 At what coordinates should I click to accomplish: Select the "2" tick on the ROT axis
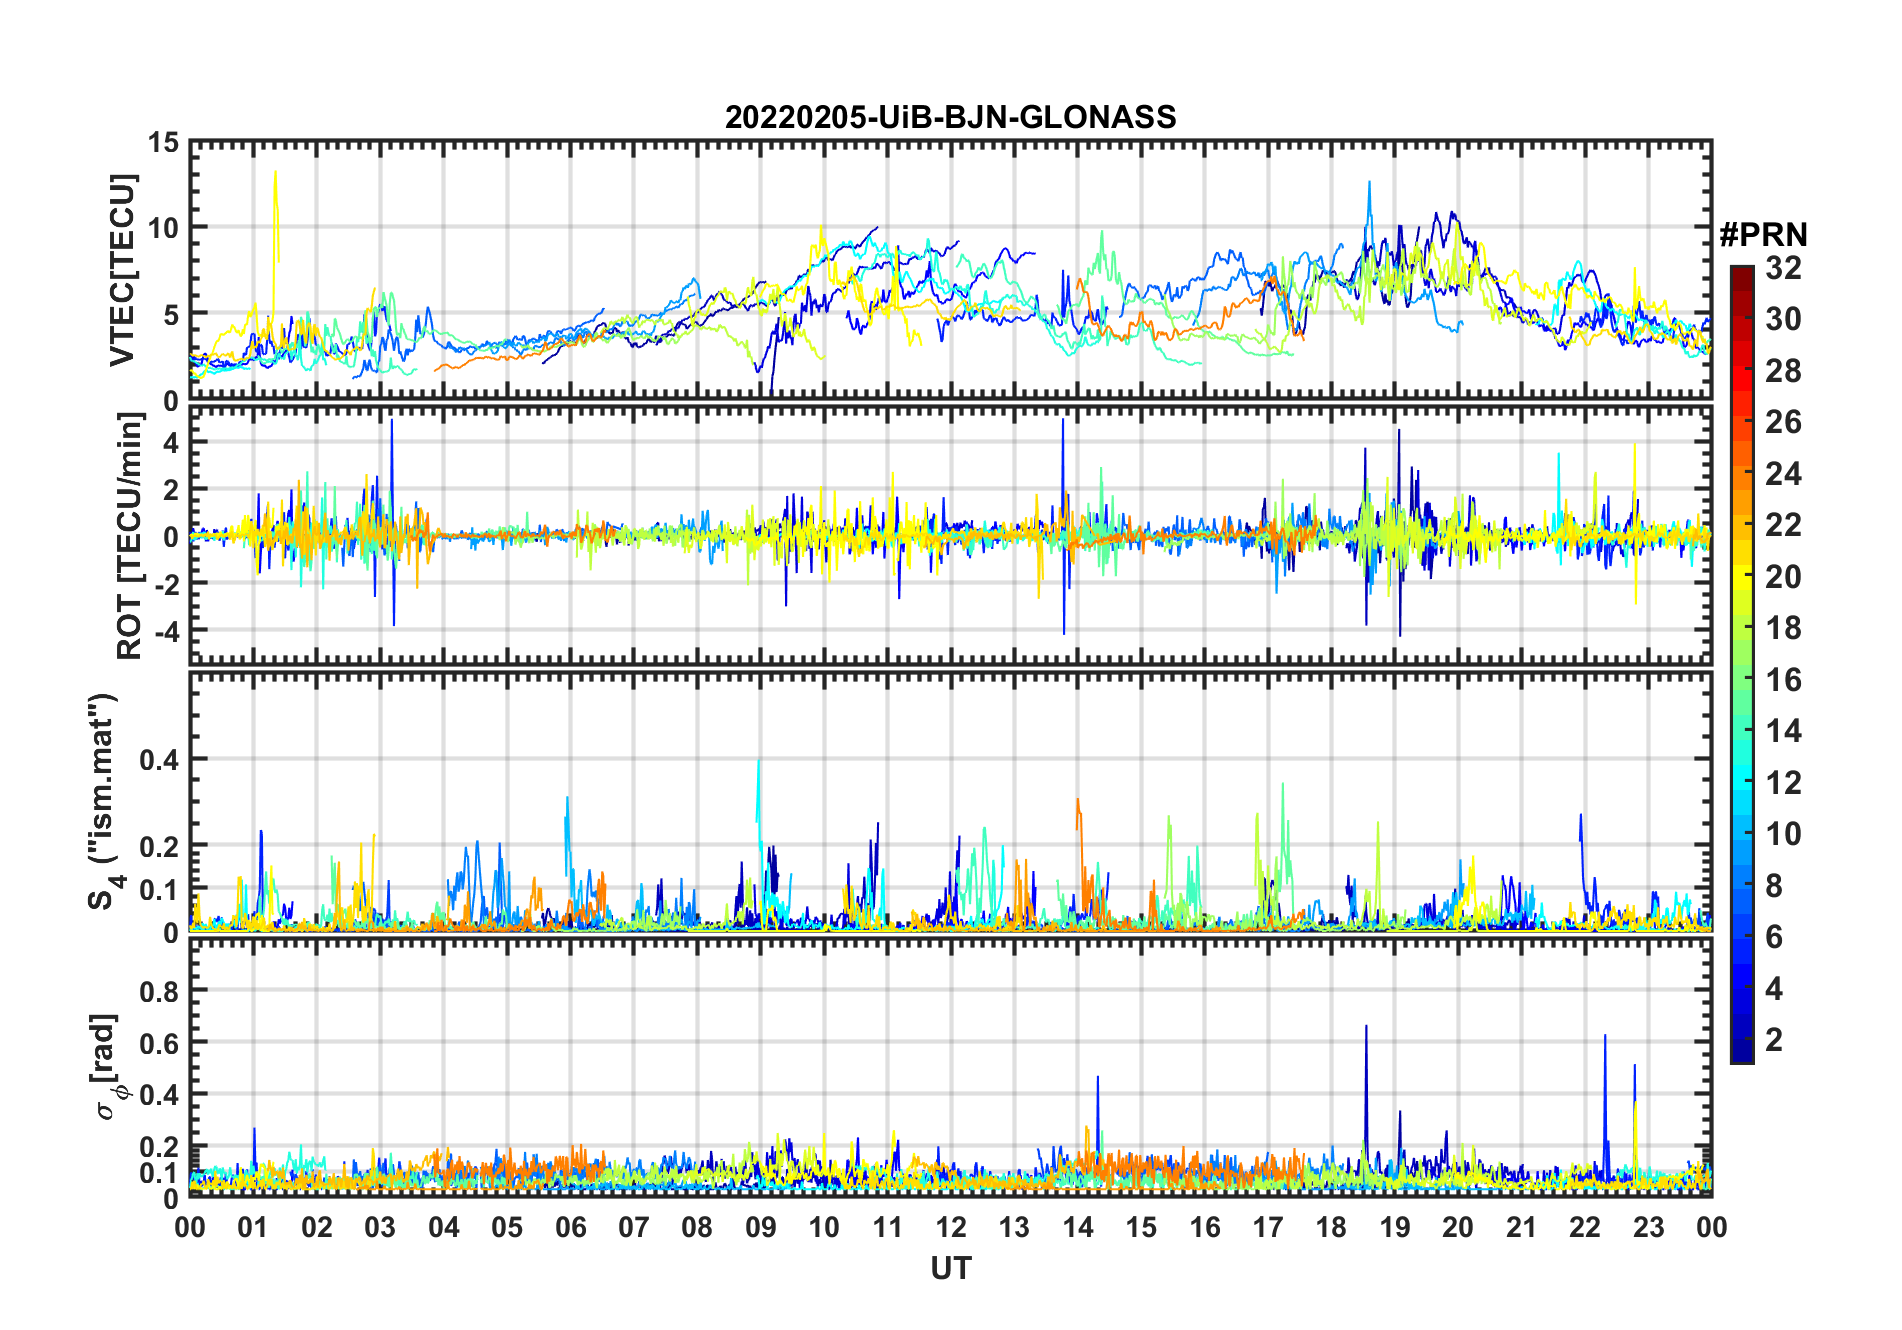171,490
